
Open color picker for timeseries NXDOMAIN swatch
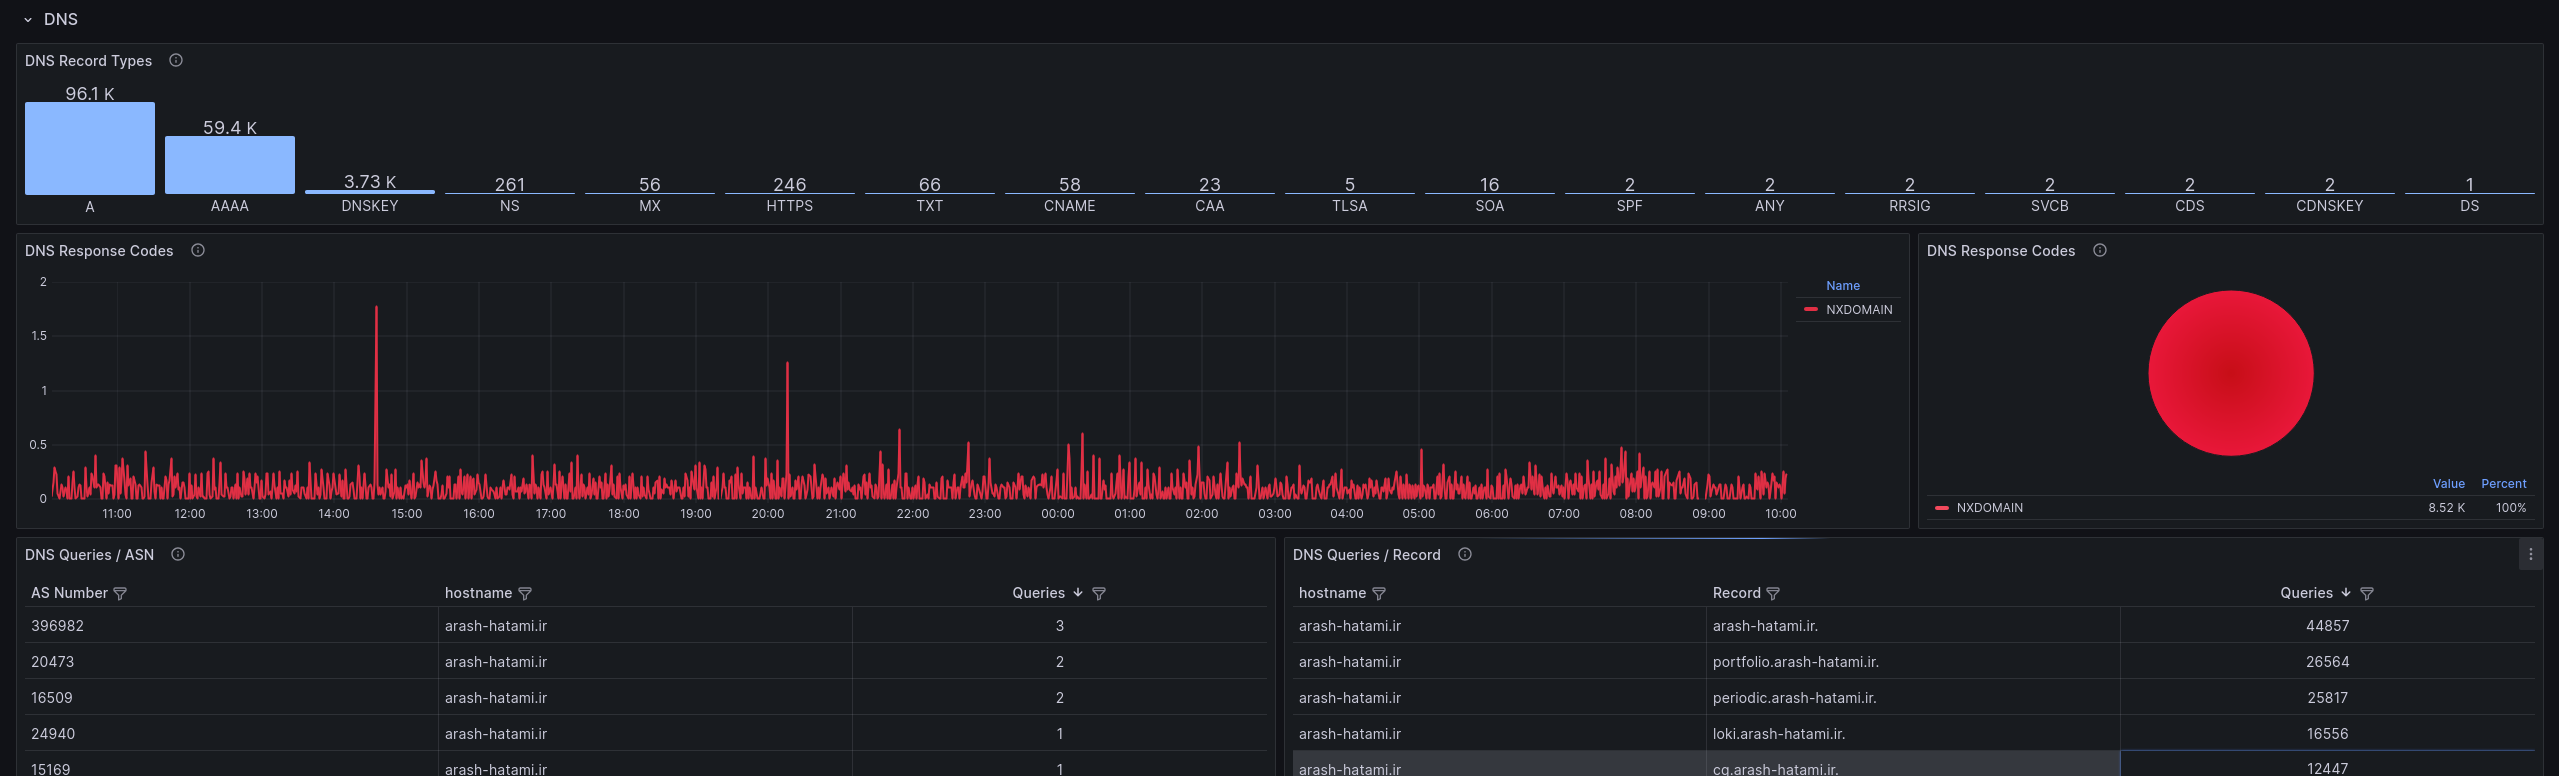(x=1810, y=310)
